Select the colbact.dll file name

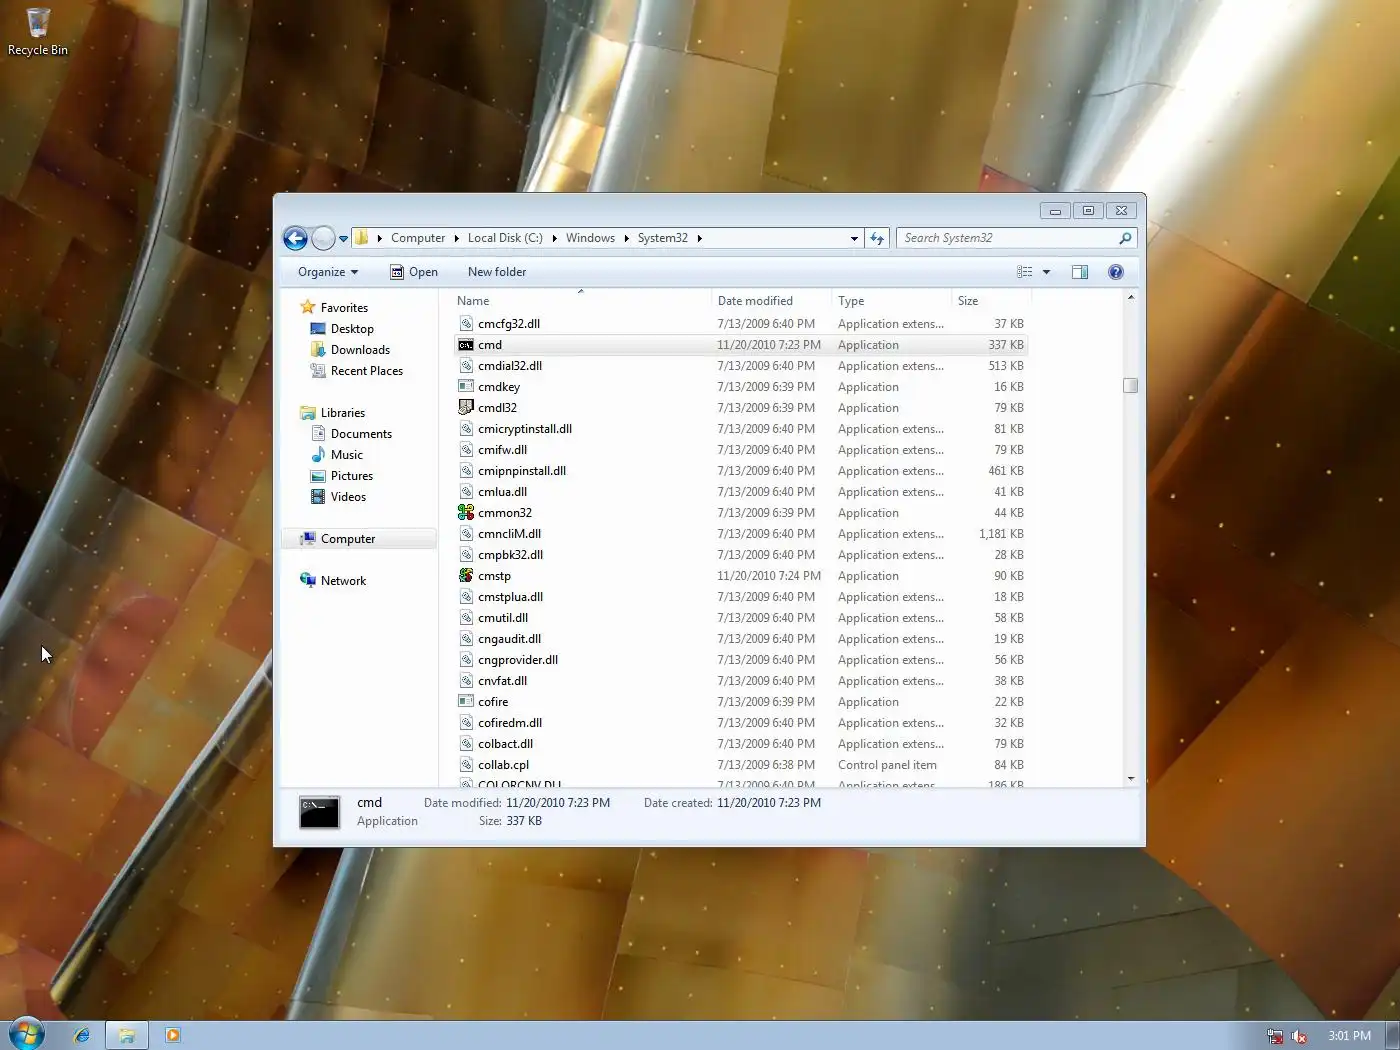coord(505,744)
